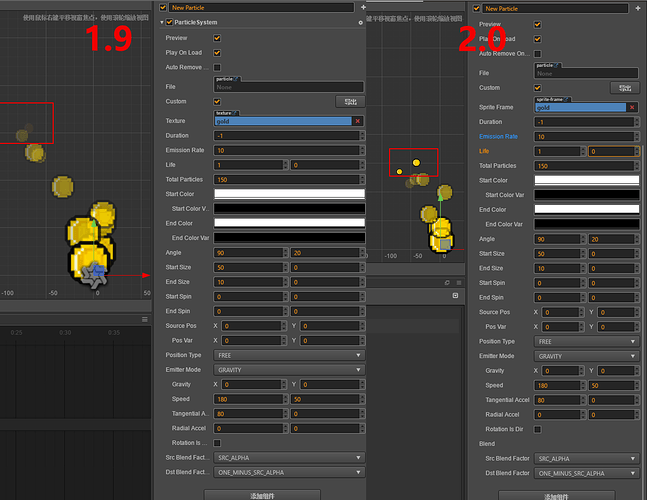This screenshot has height=500, width=647.
Task: Toggle the node active checkbox beside New Particle in 1.9
Action: (163, 7)
